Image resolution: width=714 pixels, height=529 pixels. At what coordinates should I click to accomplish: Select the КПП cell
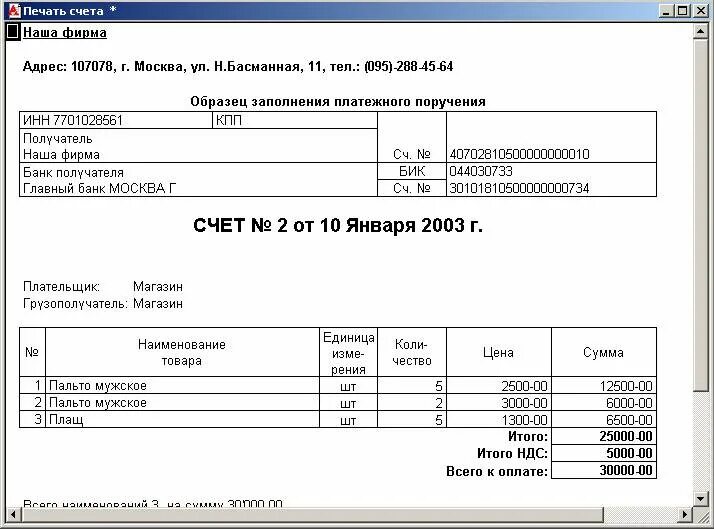point(295,120)
